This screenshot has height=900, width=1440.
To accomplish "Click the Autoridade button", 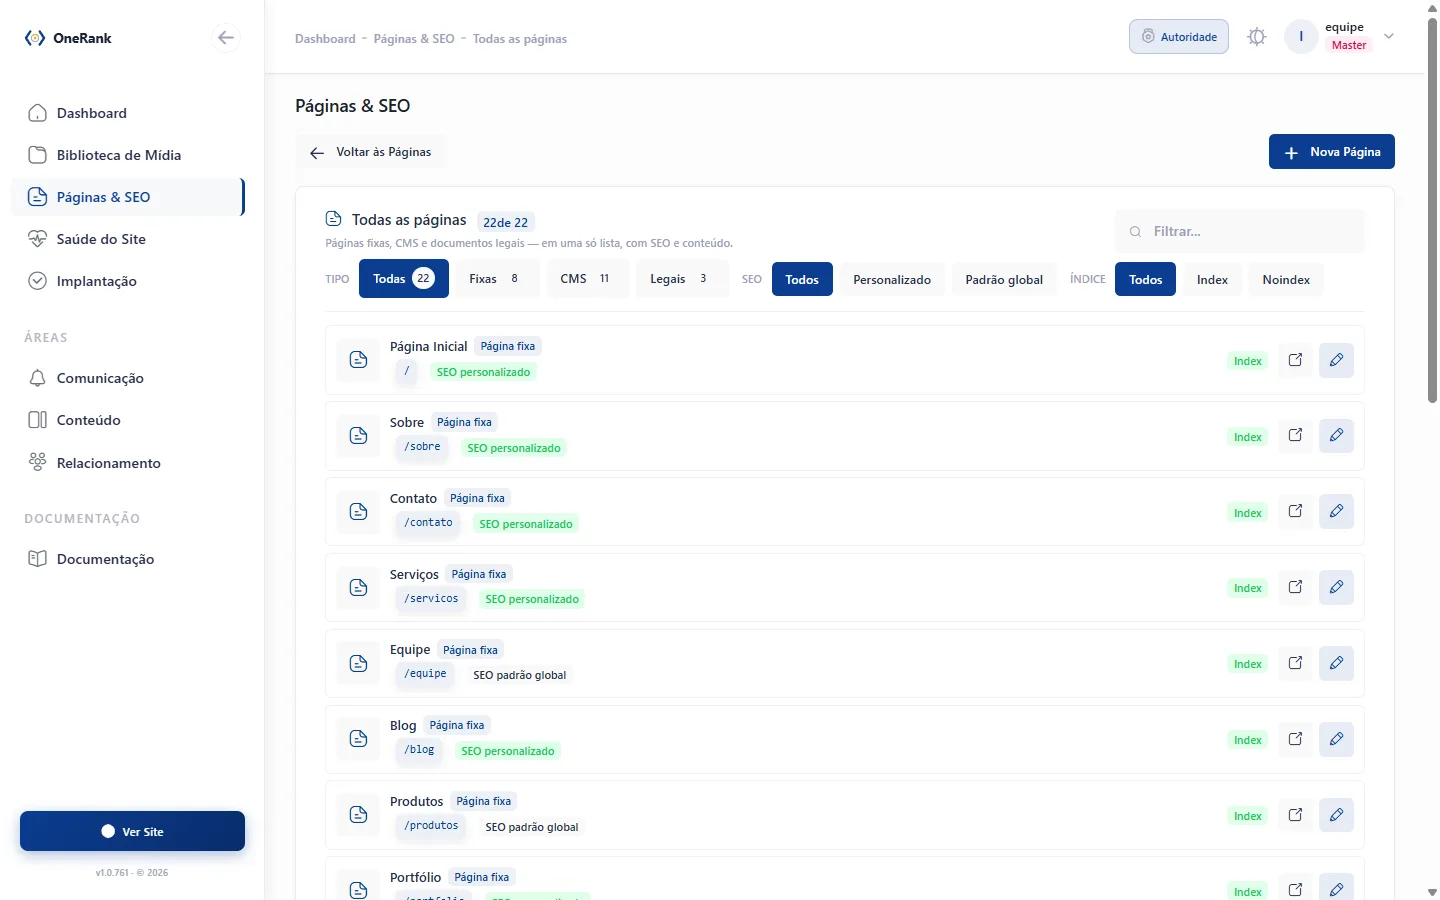I will coord(1179,37).
